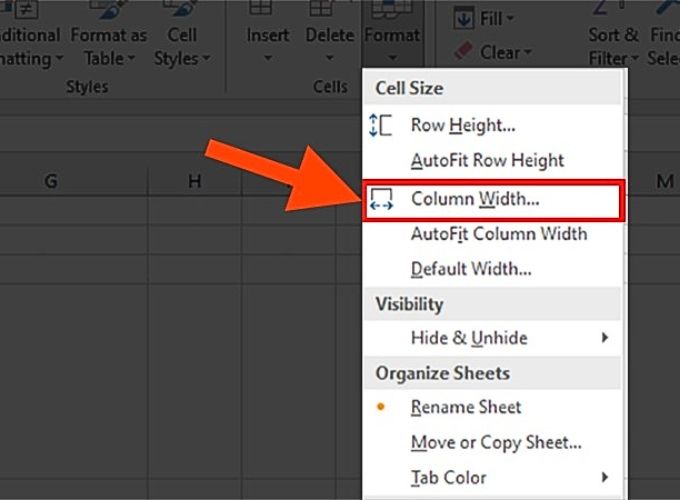Click the Clear eraser icon

(x=463, y=52)
